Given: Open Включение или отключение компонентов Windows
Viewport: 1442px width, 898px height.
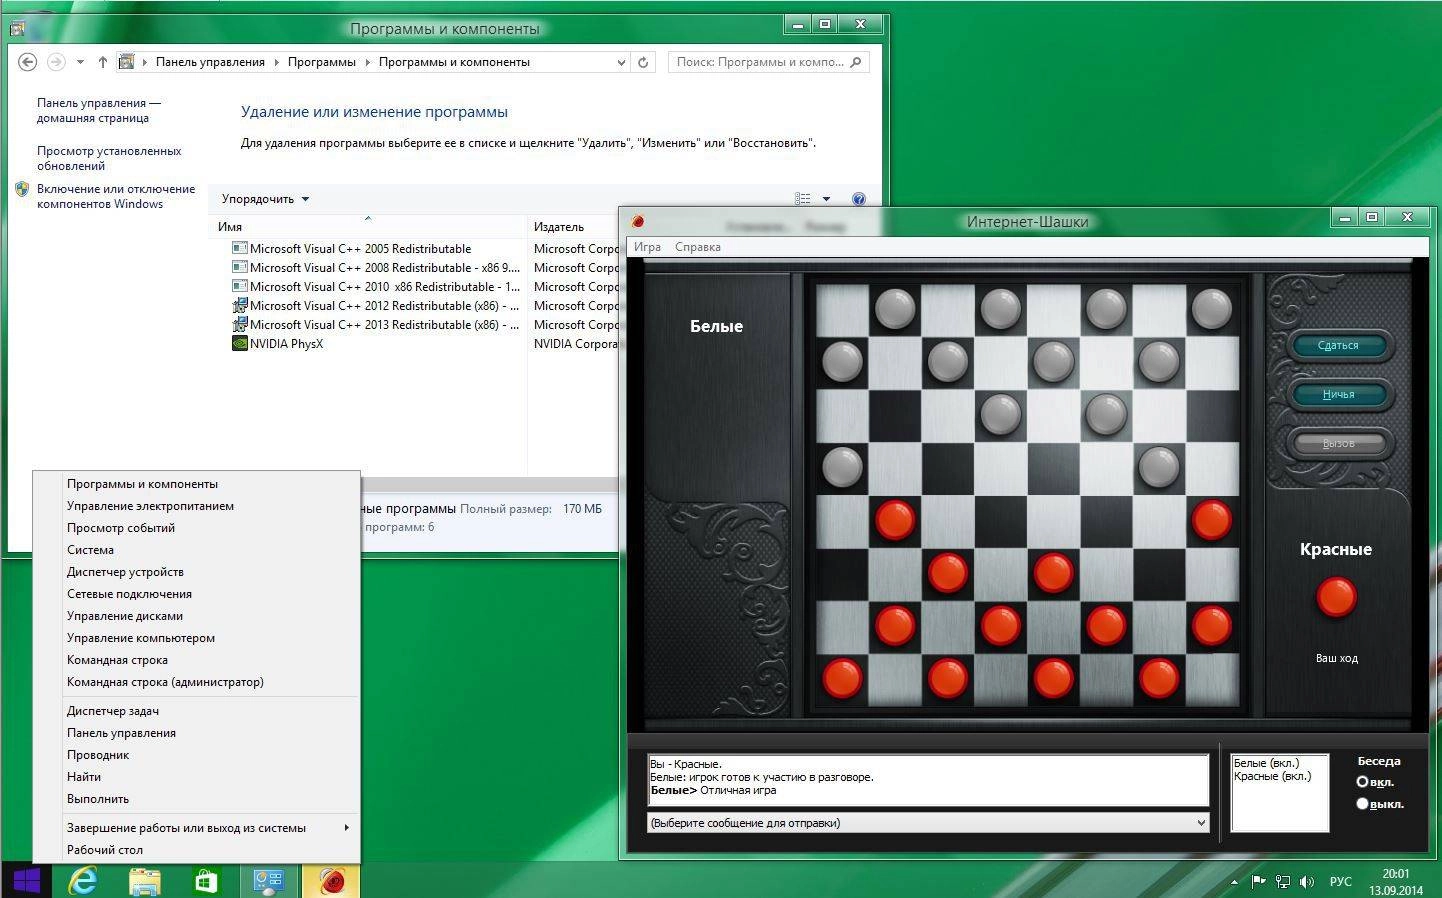Looking at the screenshot, I should (x=116, y=196).
